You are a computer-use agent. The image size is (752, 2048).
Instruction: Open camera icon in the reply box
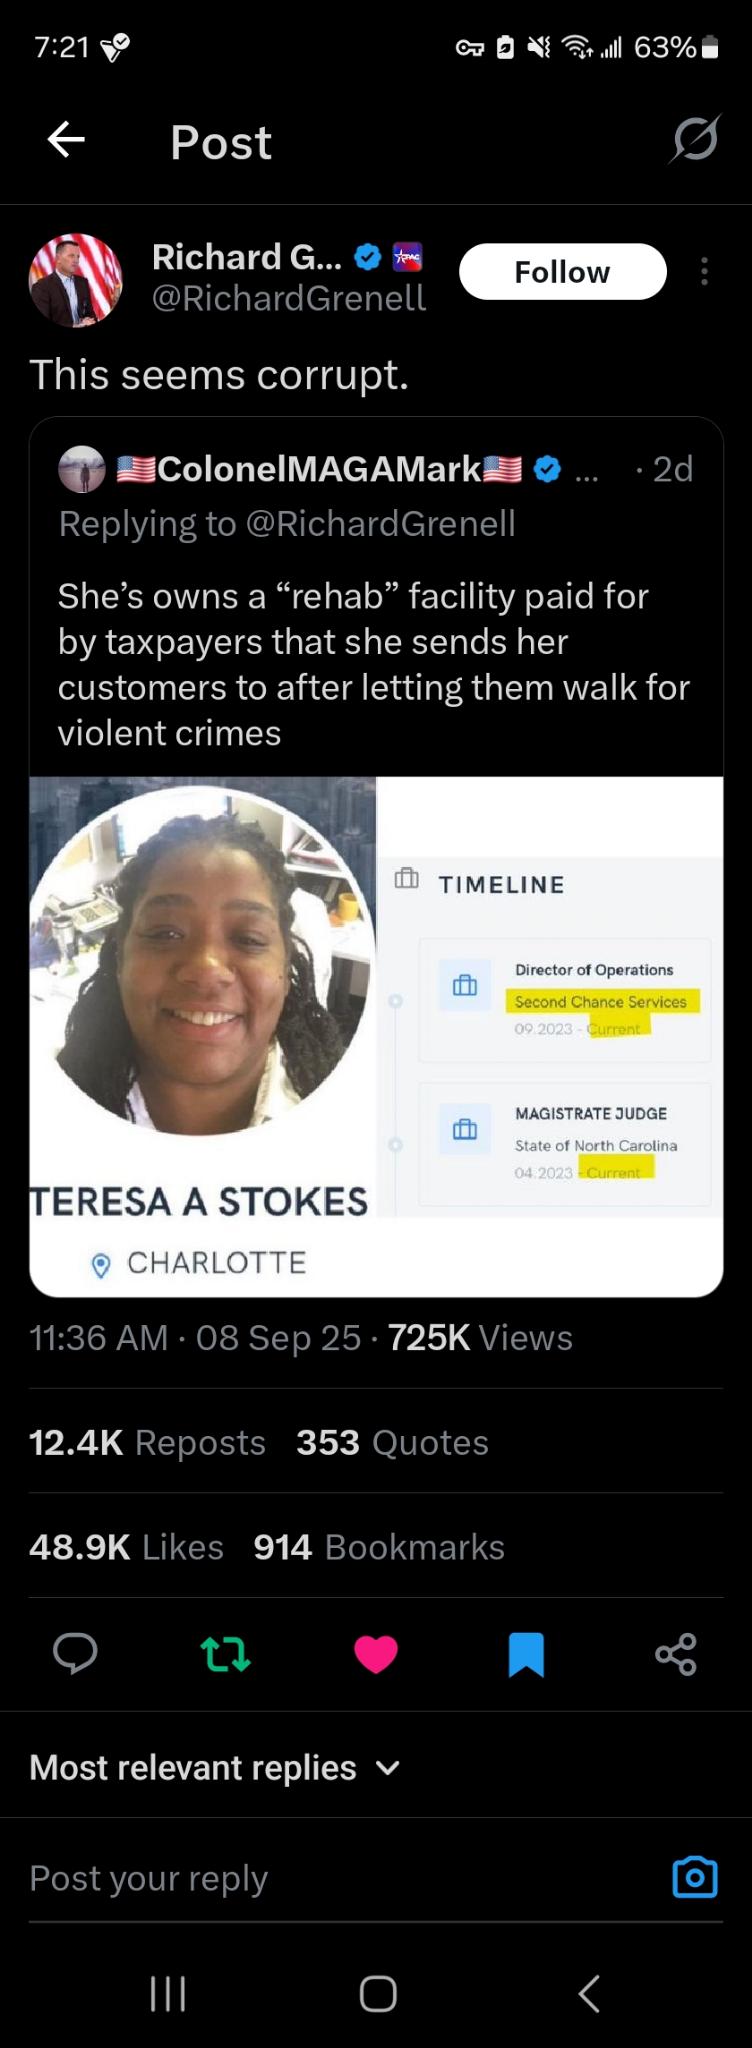pyautogui.click(x=695, y=1877)
